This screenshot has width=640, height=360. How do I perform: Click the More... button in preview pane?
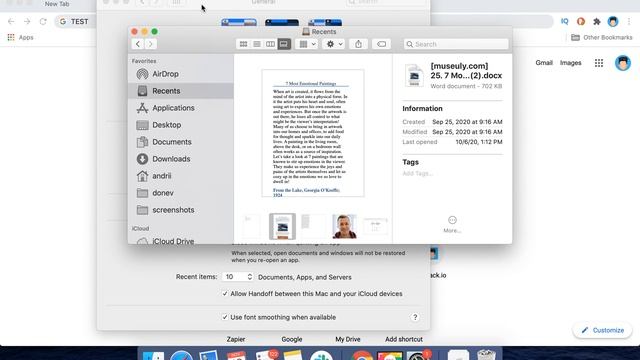452,224
